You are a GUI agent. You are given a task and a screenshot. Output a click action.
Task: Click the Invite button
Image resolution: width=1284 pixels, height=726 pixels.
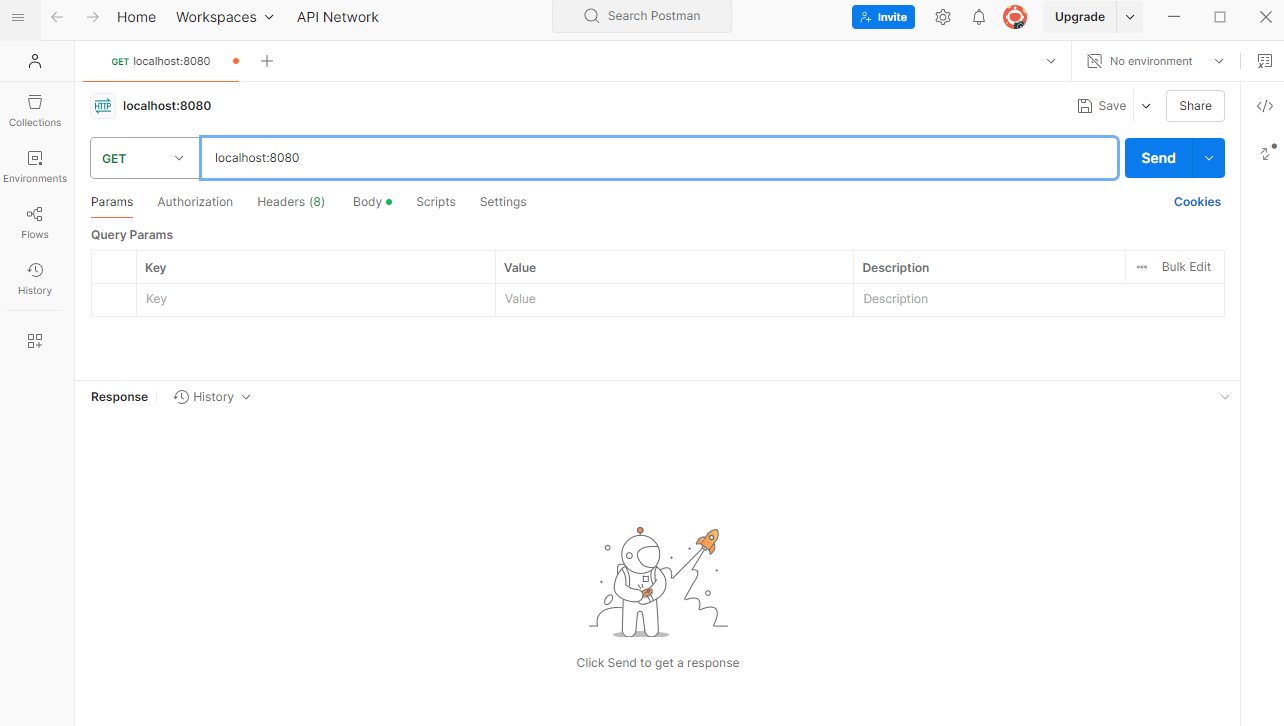(x=883, y=17)
